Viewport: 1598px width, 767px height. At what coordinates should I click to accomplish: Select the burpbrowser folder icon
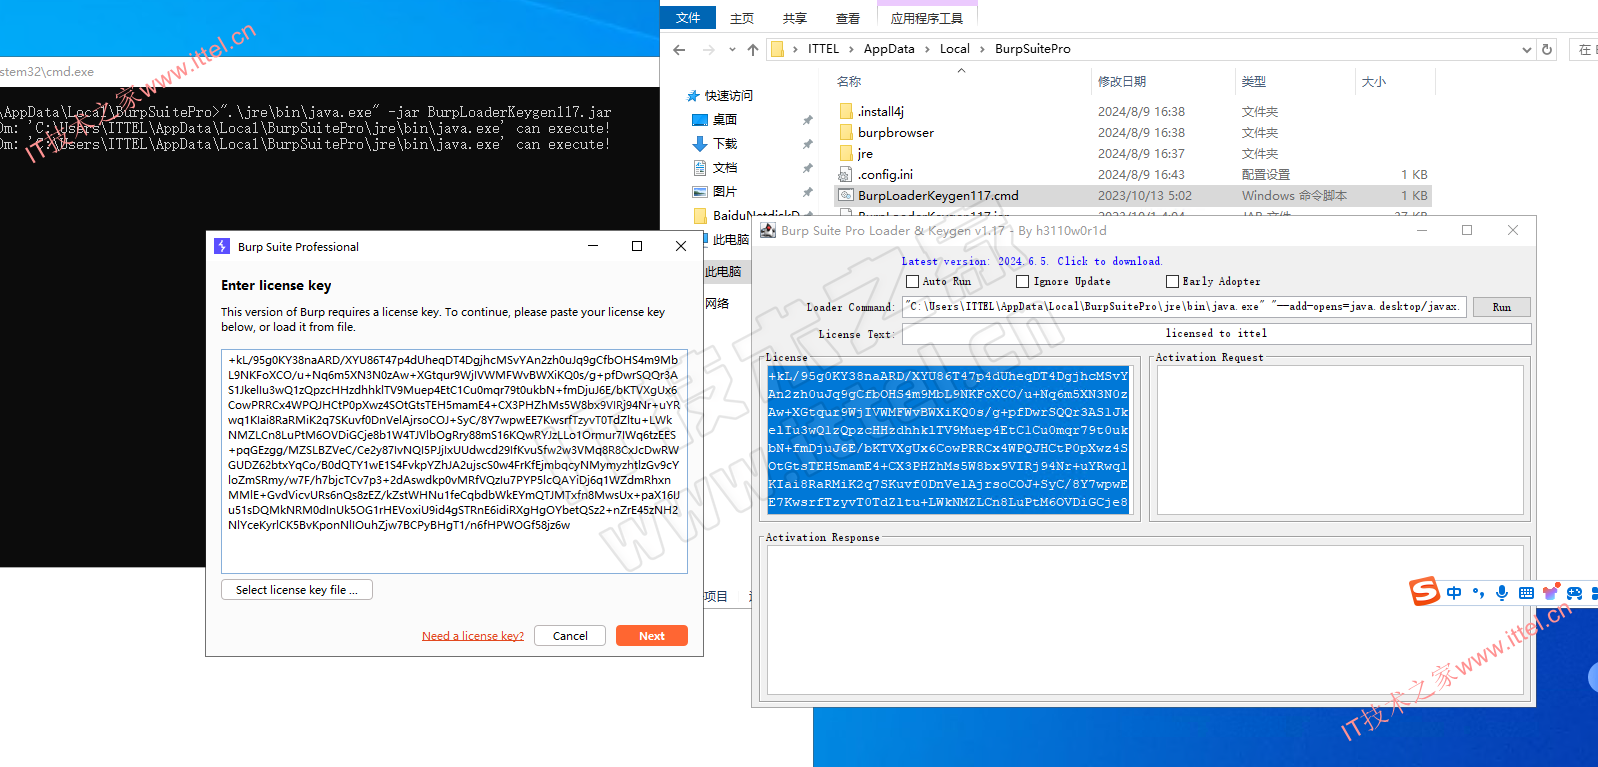tap(846, 132)
